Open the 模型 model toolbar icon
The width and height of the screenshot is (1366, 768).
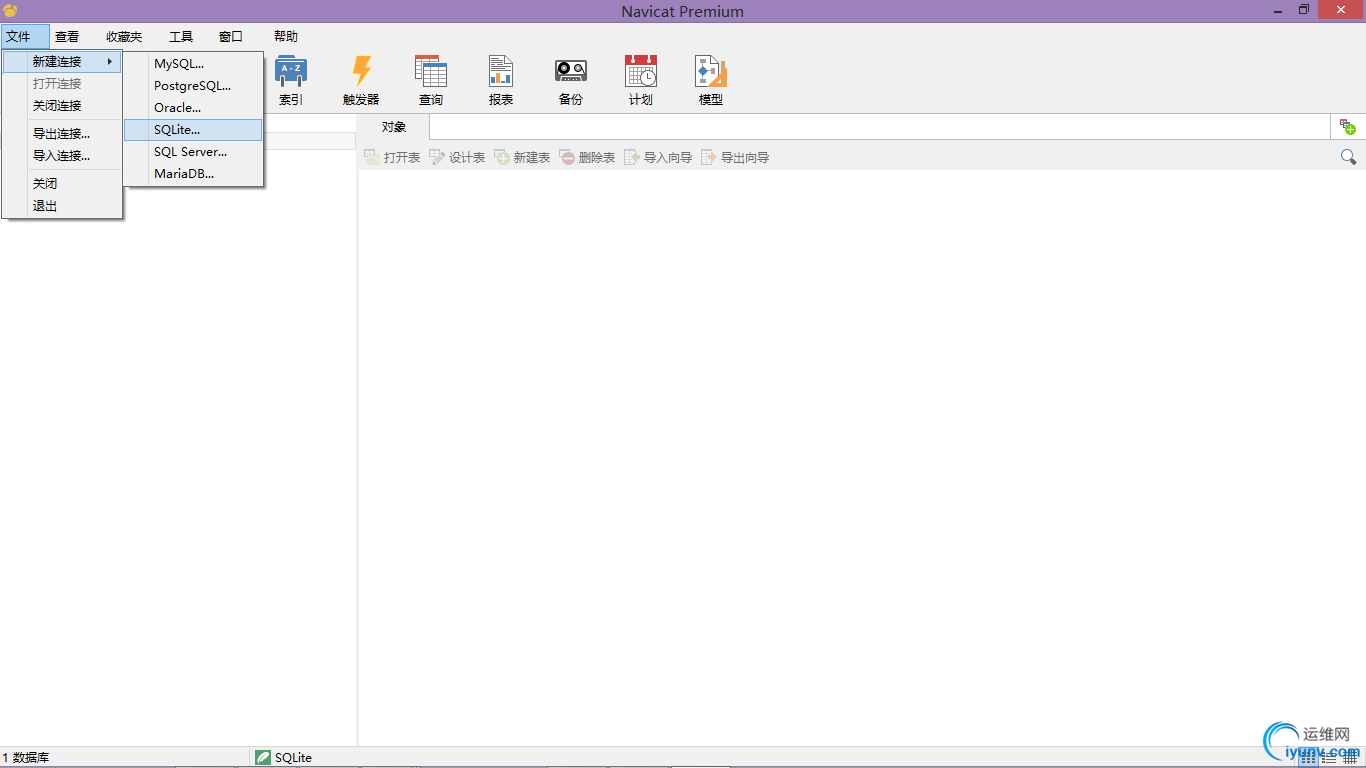pyautogui.click(x=711, y=80)
